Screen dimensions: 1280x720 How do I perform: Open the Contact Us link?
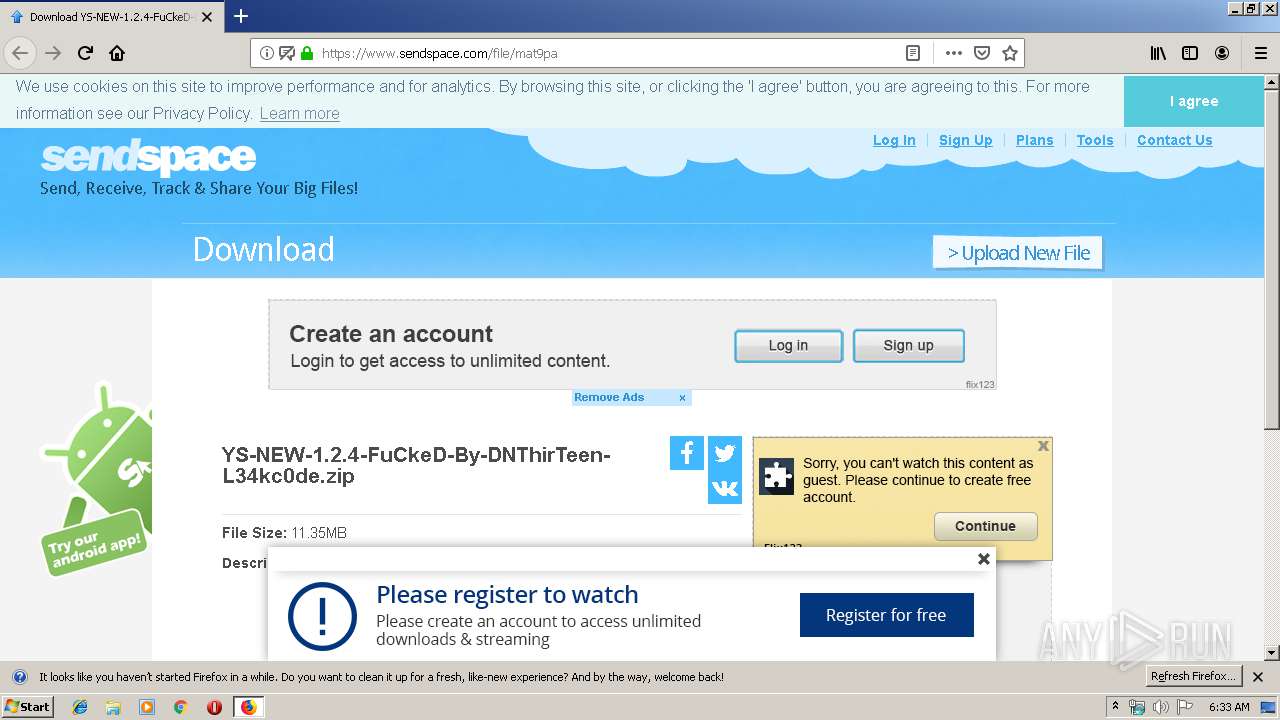coord(1175,140)
